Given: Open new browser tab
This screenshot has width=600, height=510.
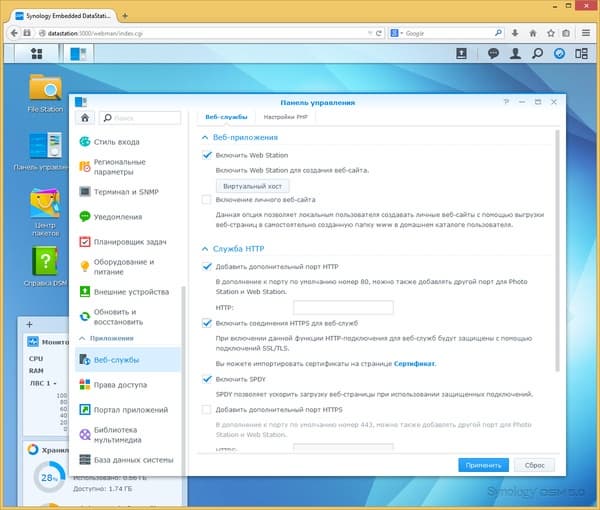Looking at the screenshot, I should [x=125, y=16].
